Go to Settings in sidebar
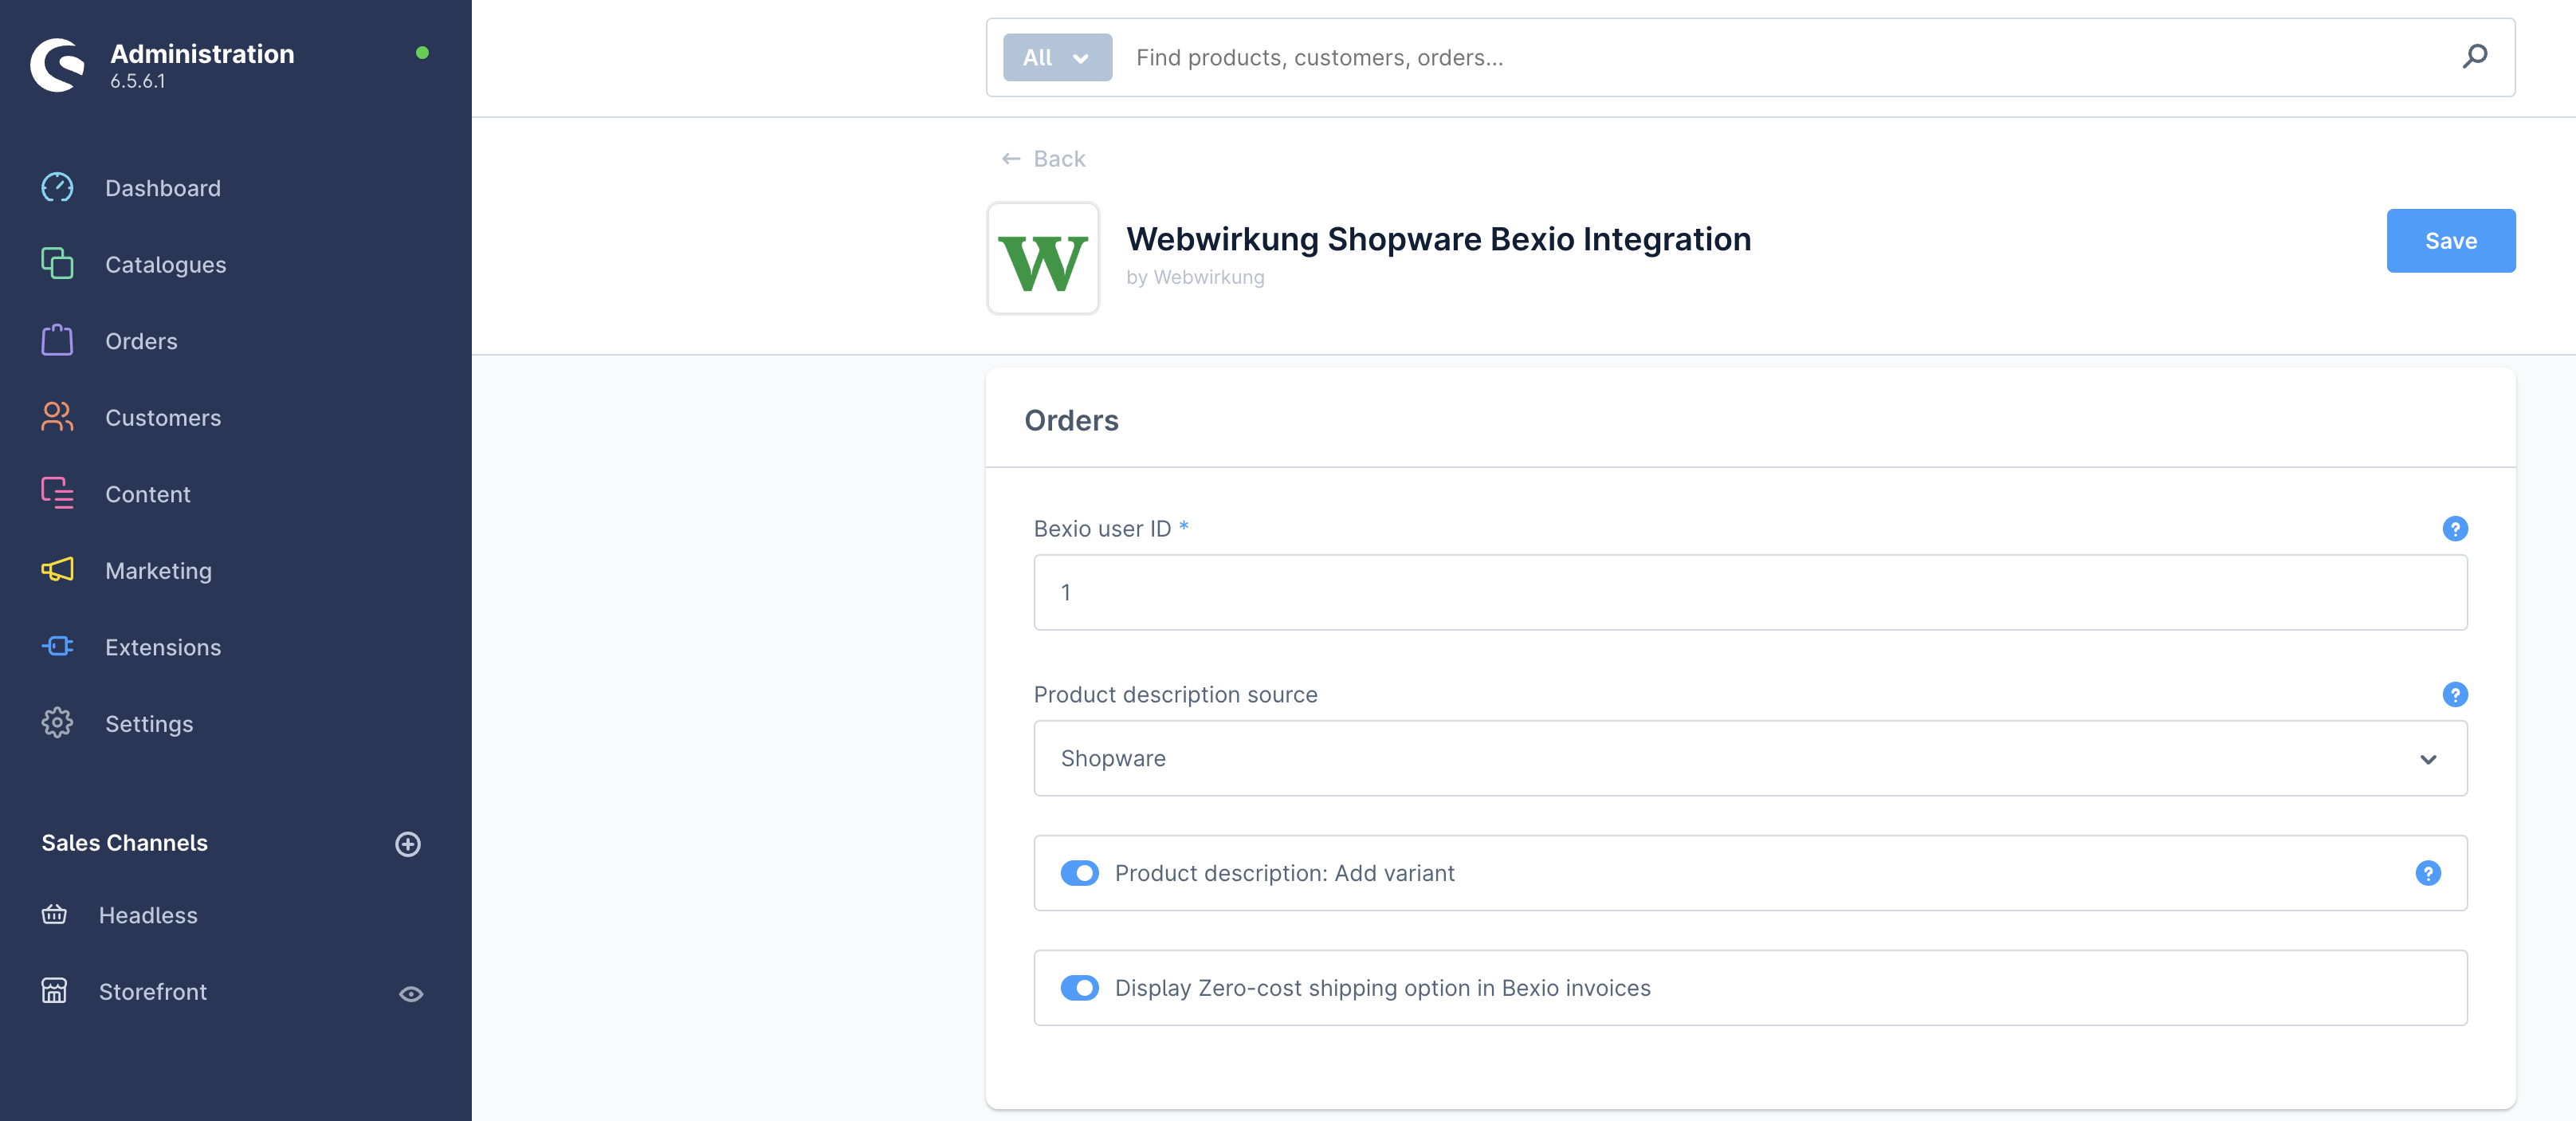Viewport: 2576px width, 1121px height. click(149, 723)
